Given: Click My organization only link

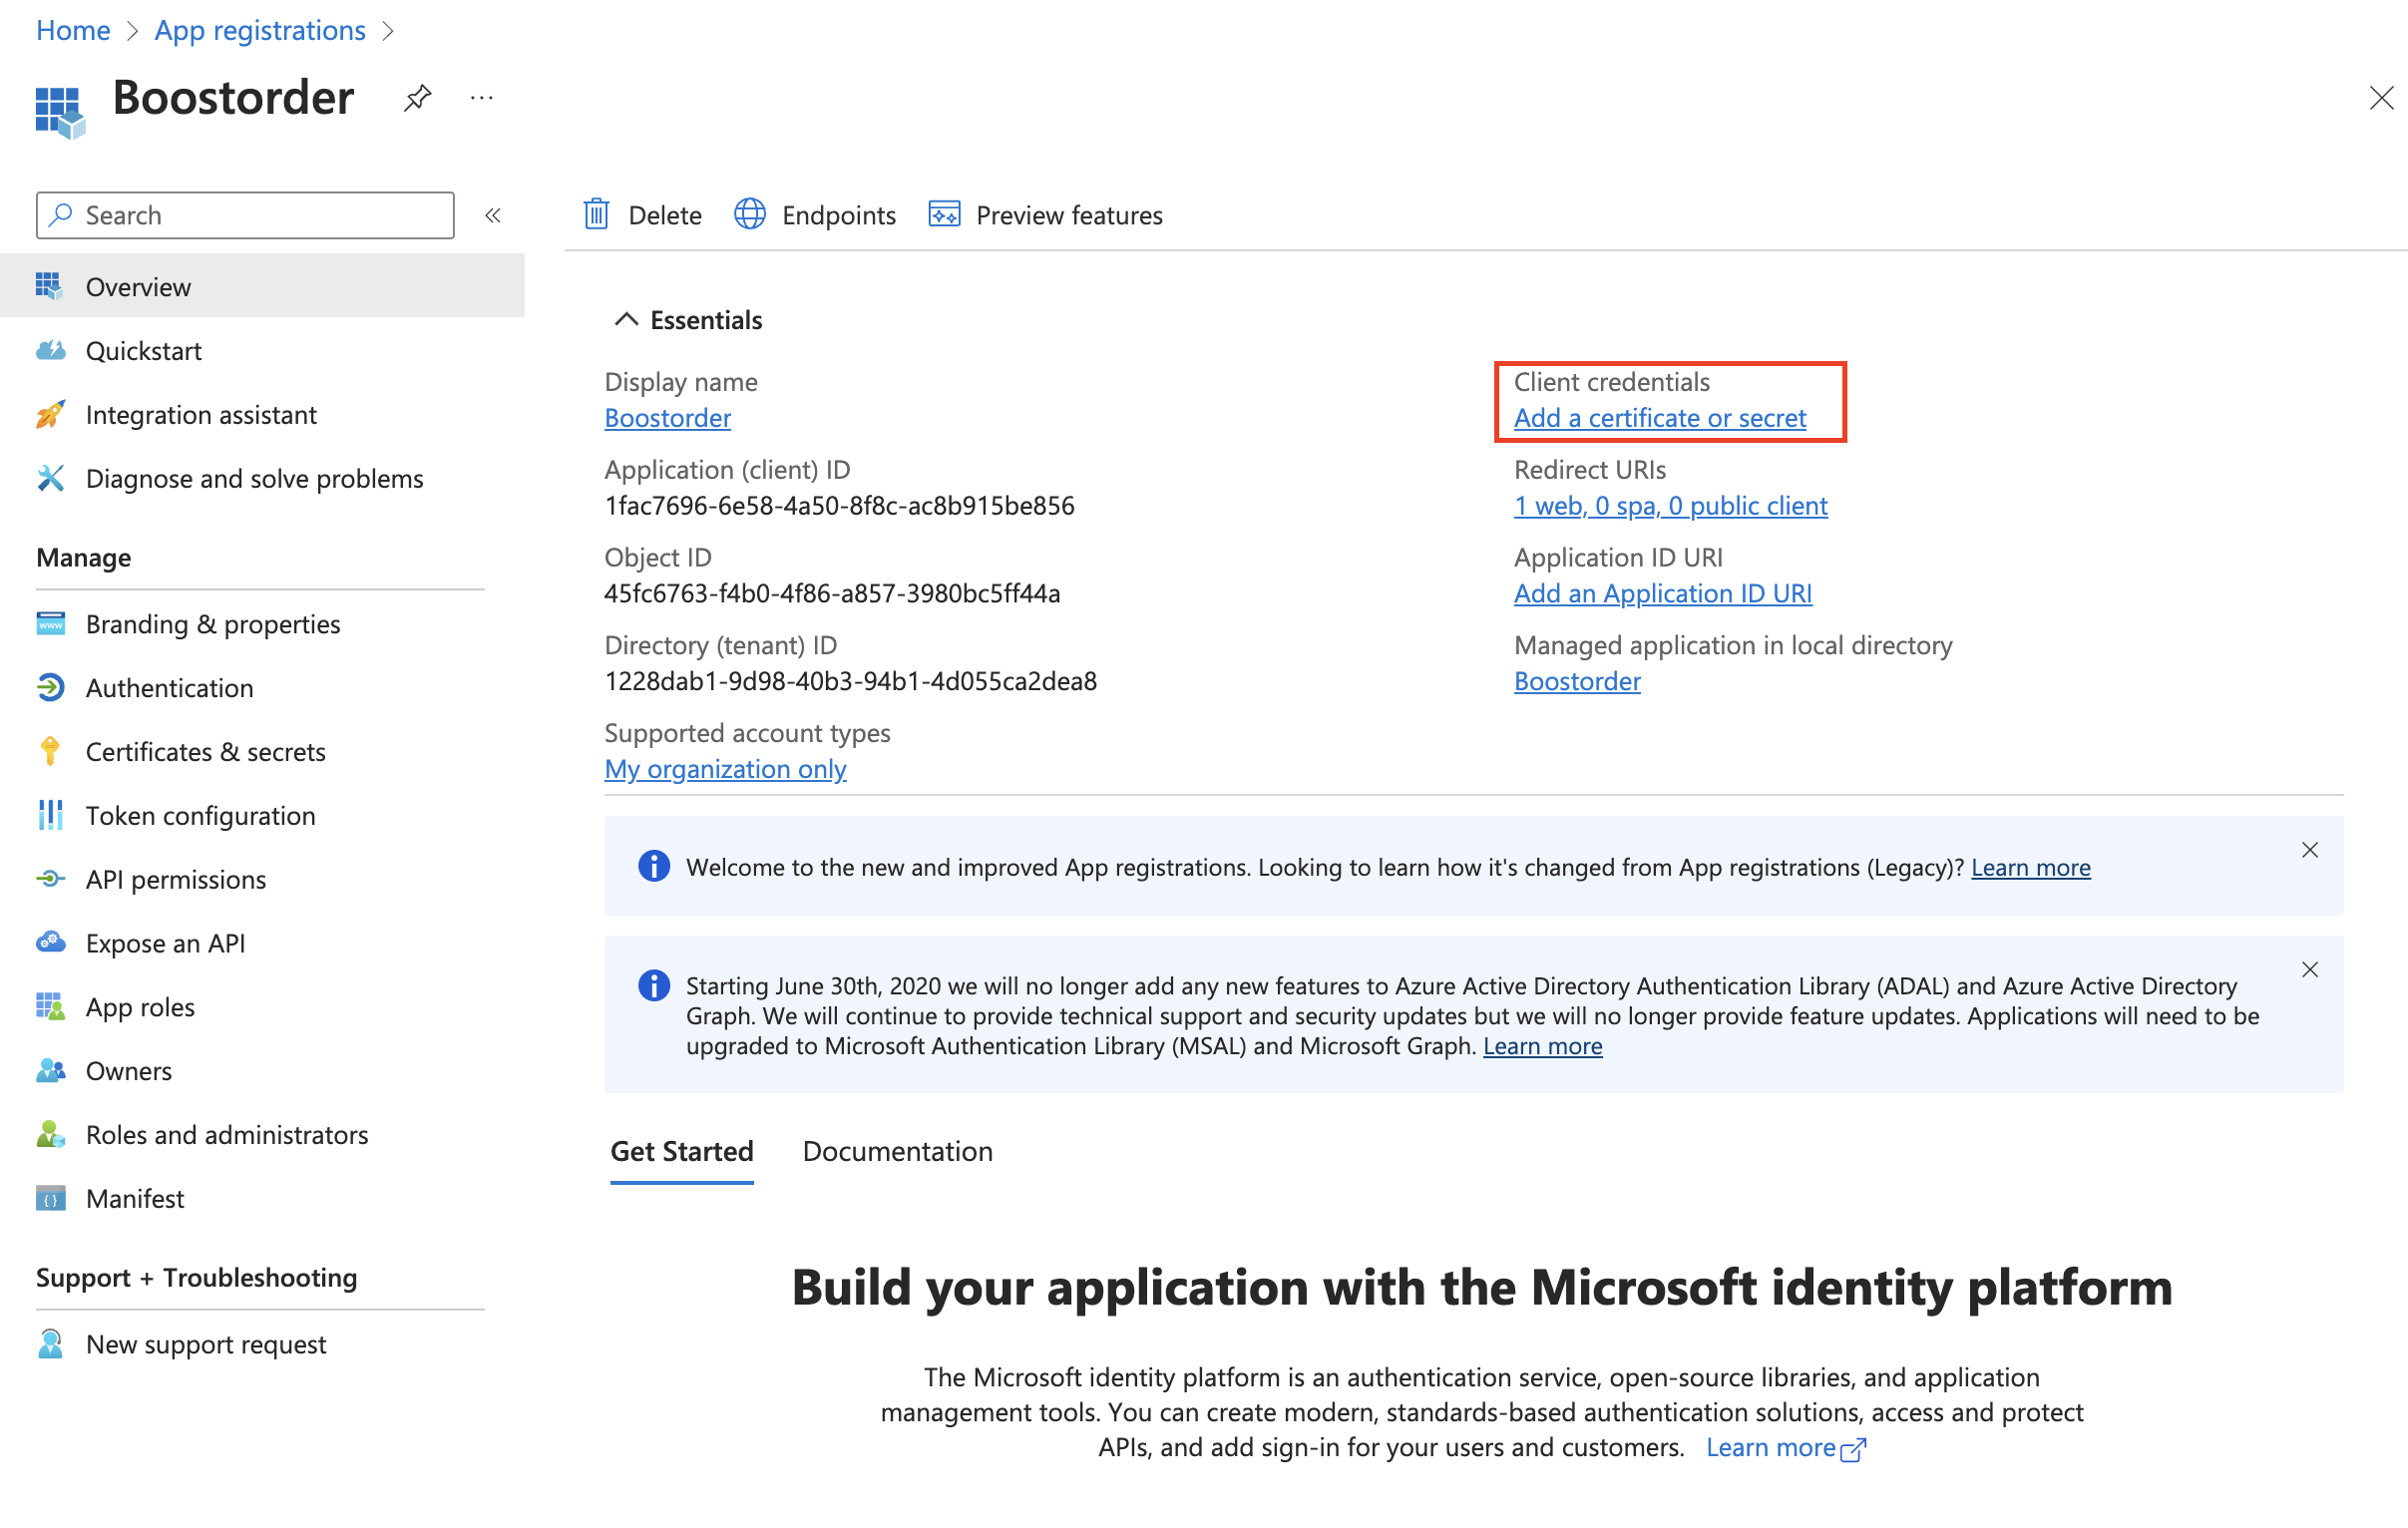Looking at the screenshot, I should coord(726,769).
